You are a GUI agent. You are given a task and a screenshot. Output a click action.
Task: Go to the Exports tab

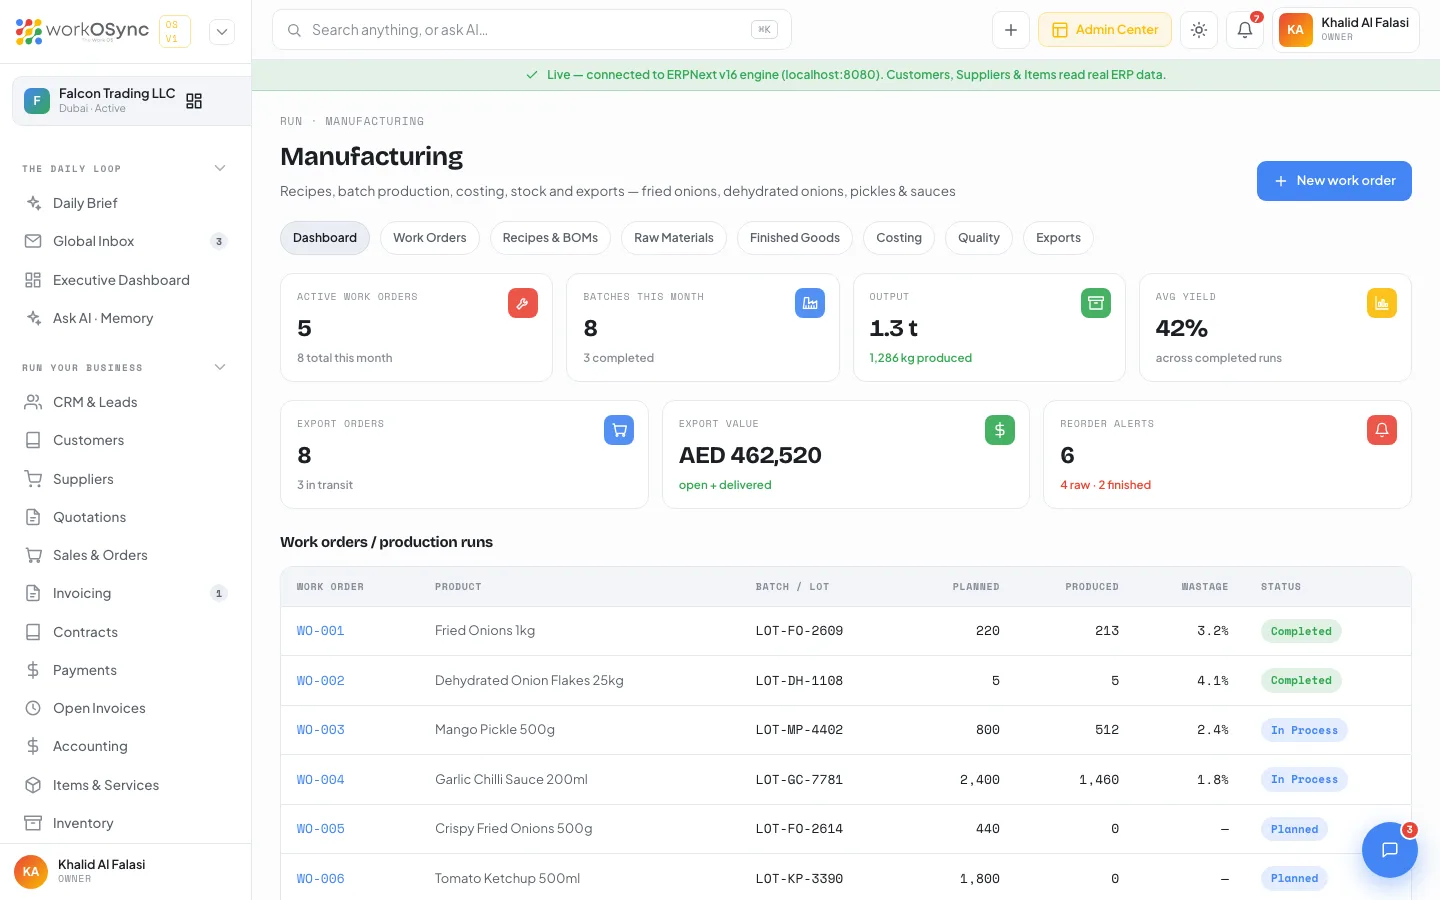(x=1058, y=238)
